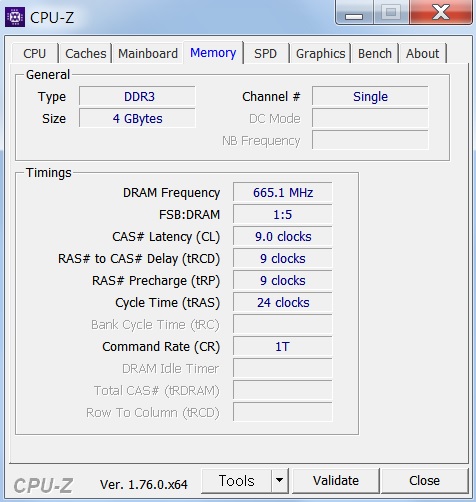Open the Bench tab

click(x=375, y=53)
